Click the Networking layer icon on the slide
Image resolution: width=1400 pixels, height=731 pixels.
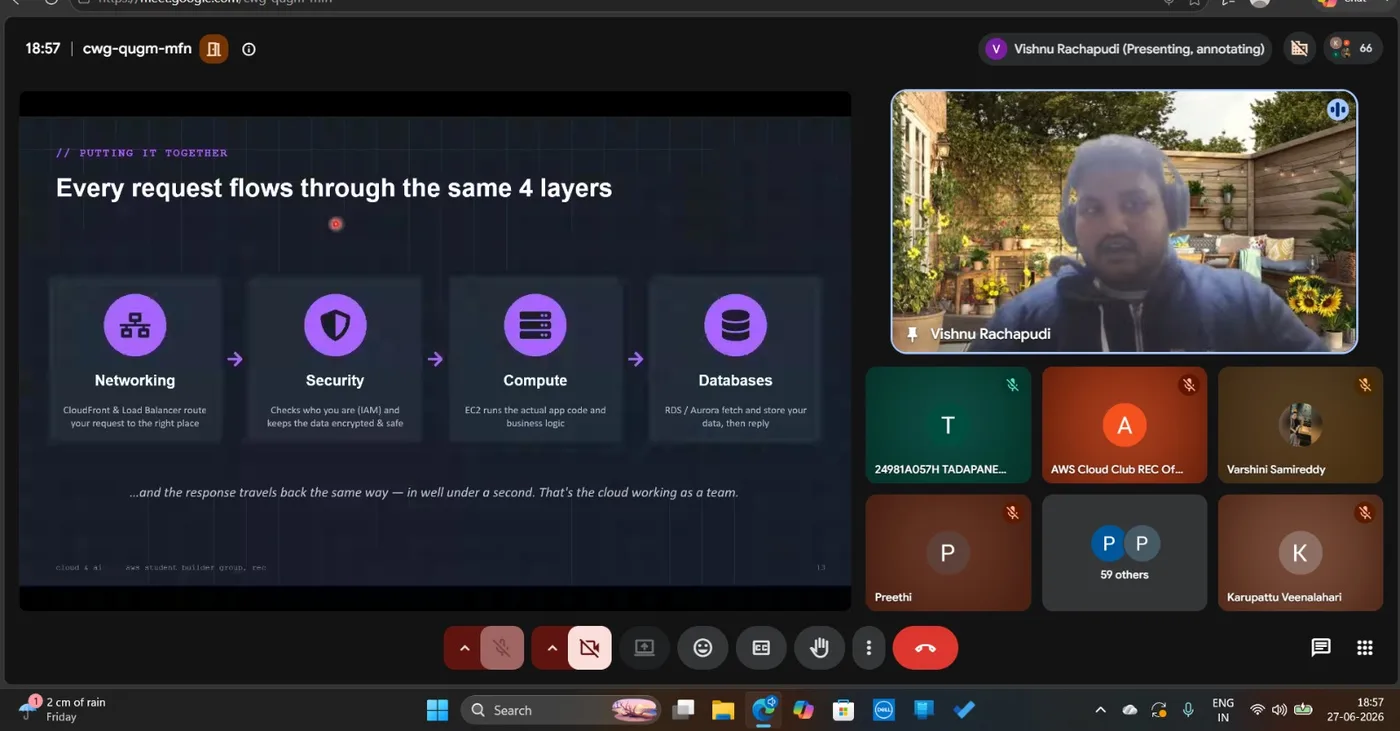(x=135, y=325)
